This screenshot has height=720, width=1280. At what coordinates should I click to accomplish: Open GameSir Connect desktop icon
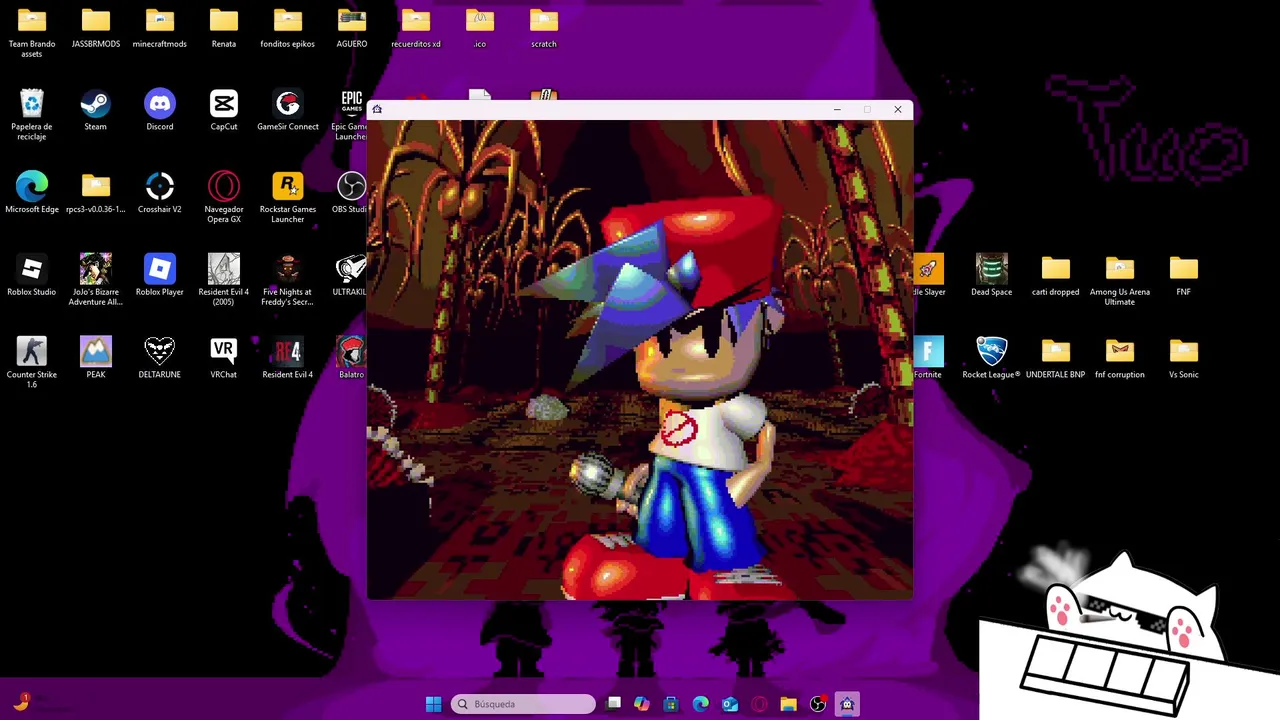pos(287,110)
